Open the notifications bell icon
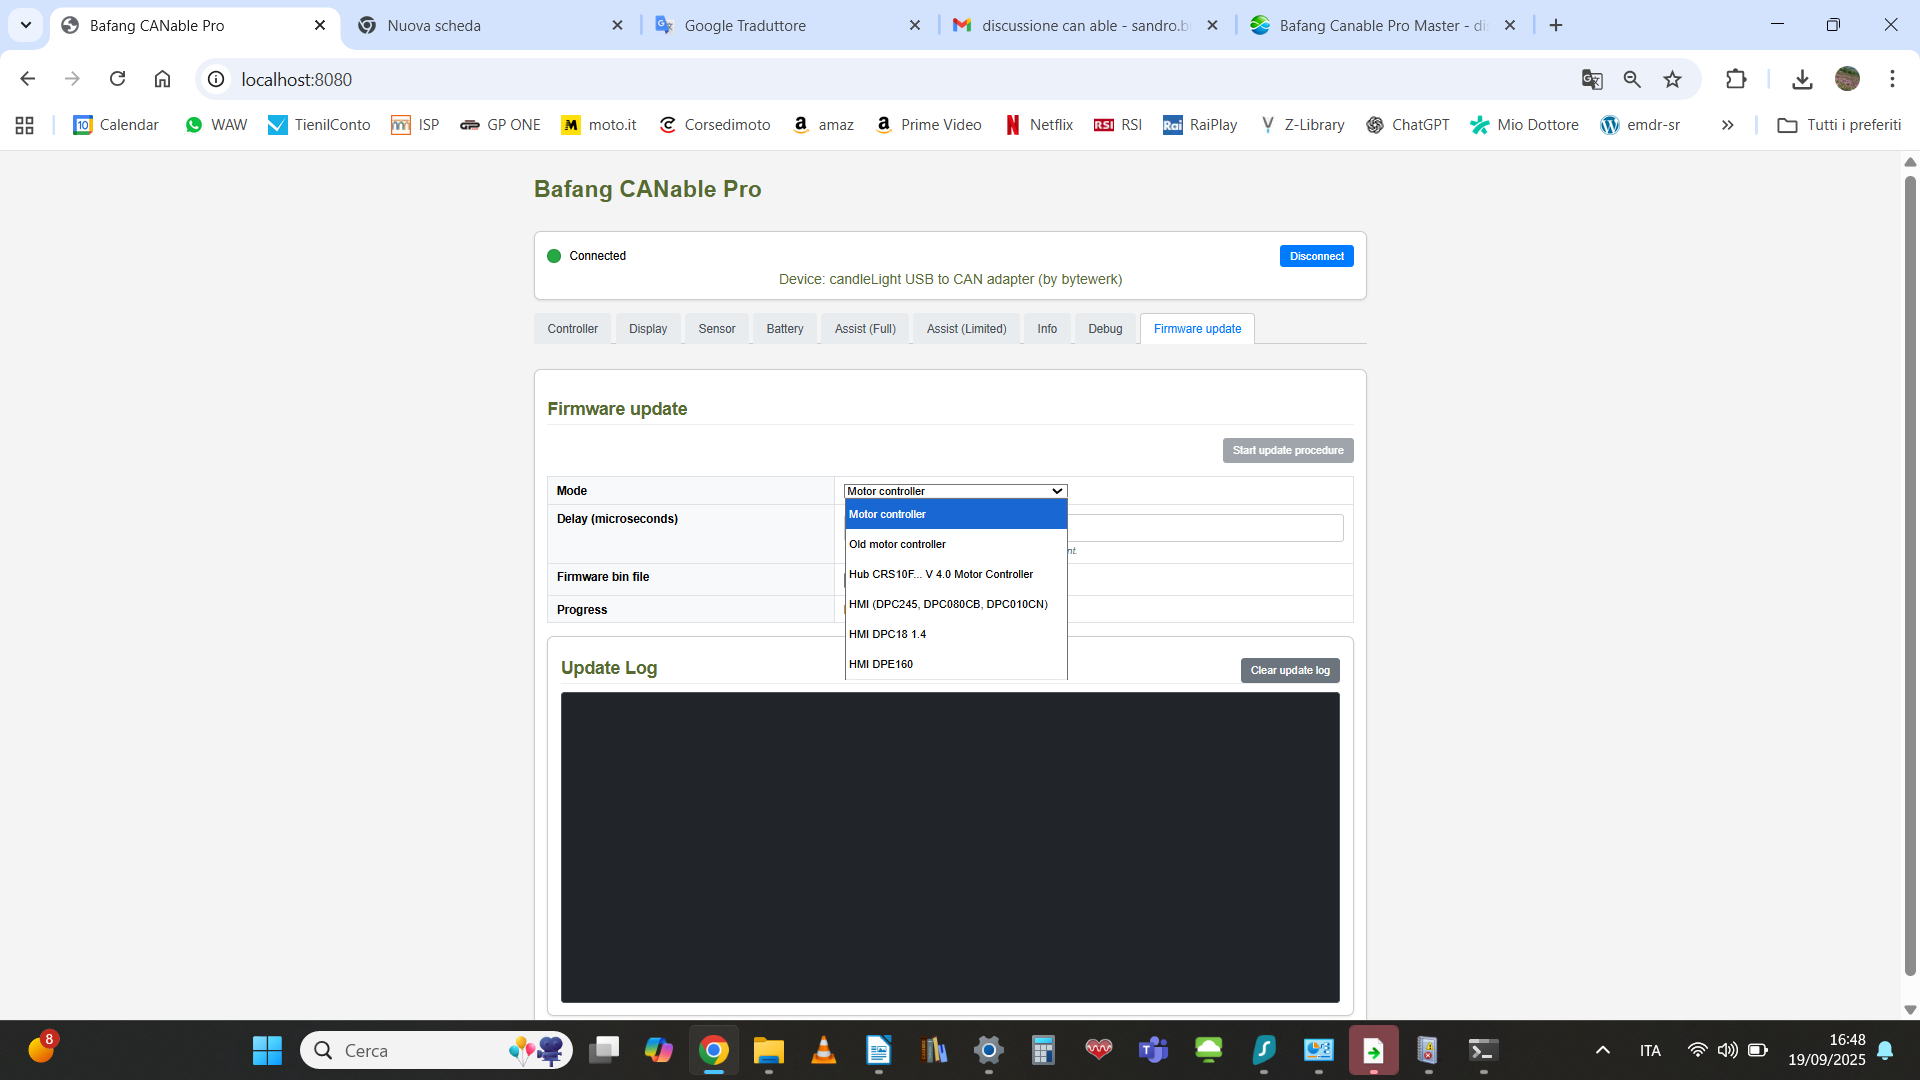This screenshot has width=1920, height=1080. [x=1885, y=1050]
